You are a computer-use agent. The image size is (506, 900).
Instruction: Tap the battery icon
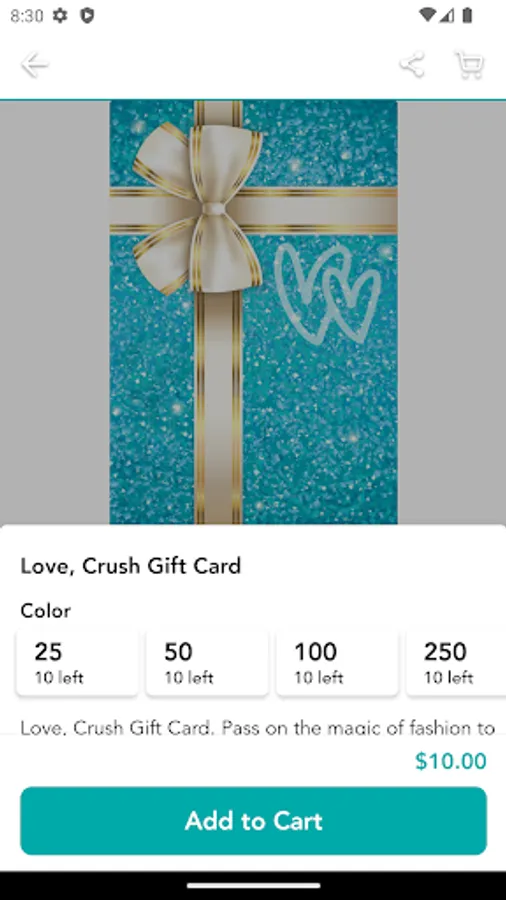(x=467, y=15)
